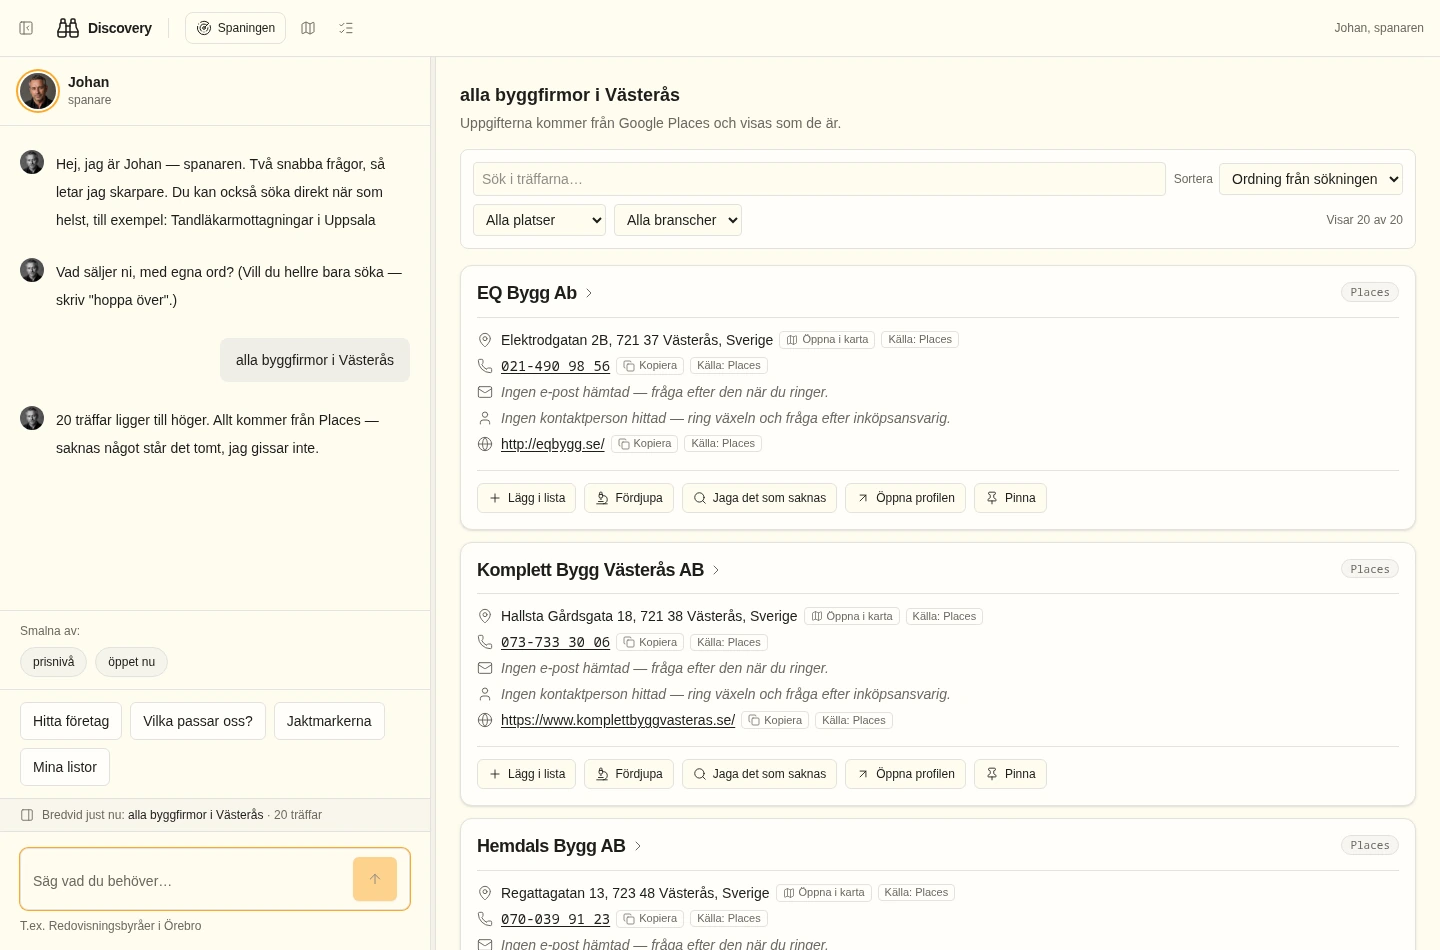Viewport: 1440px width, 950px height.
Task: Copy Komplett Bygg phone 073-733 30 06
Action: [x=650, y=643]
